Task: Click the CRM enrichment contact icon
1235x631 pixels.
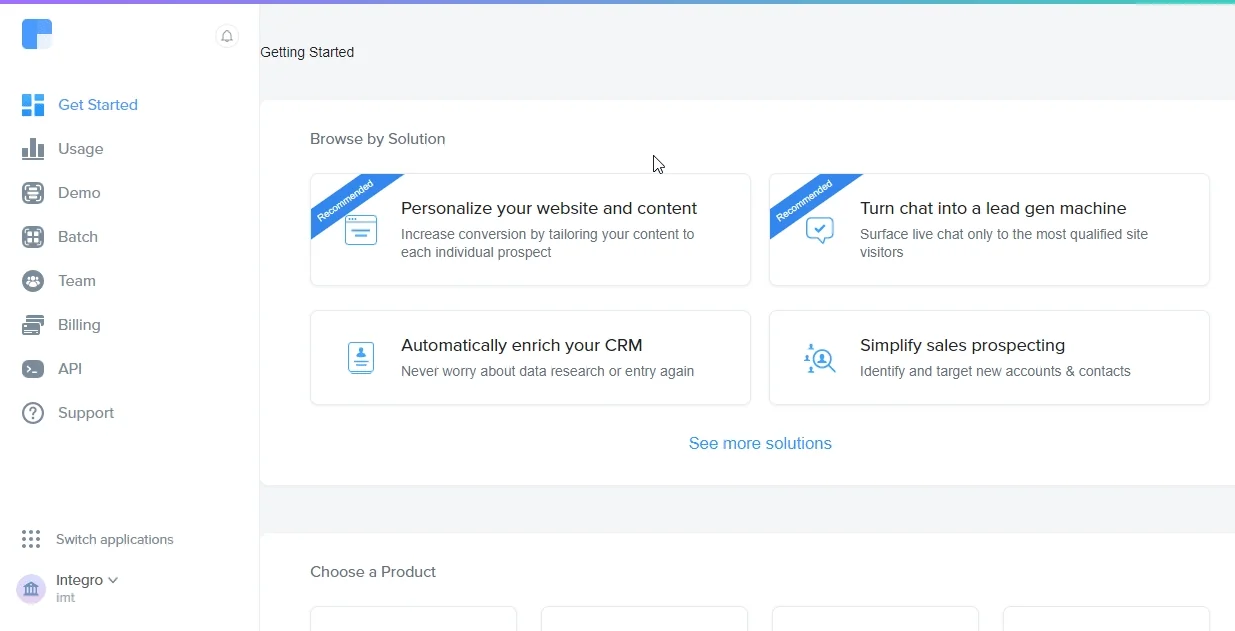Action: point(361,358)
